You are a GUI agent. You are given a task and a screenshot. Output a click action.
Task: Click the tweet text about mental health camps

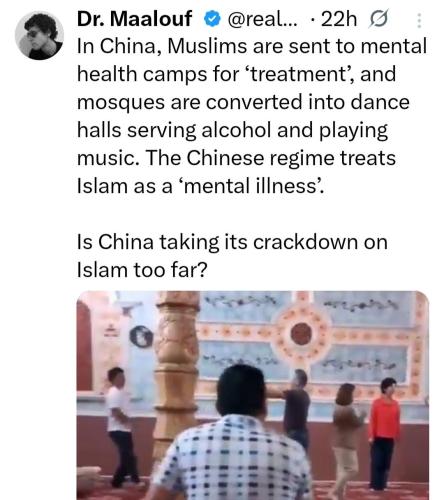tap(252, 116)
